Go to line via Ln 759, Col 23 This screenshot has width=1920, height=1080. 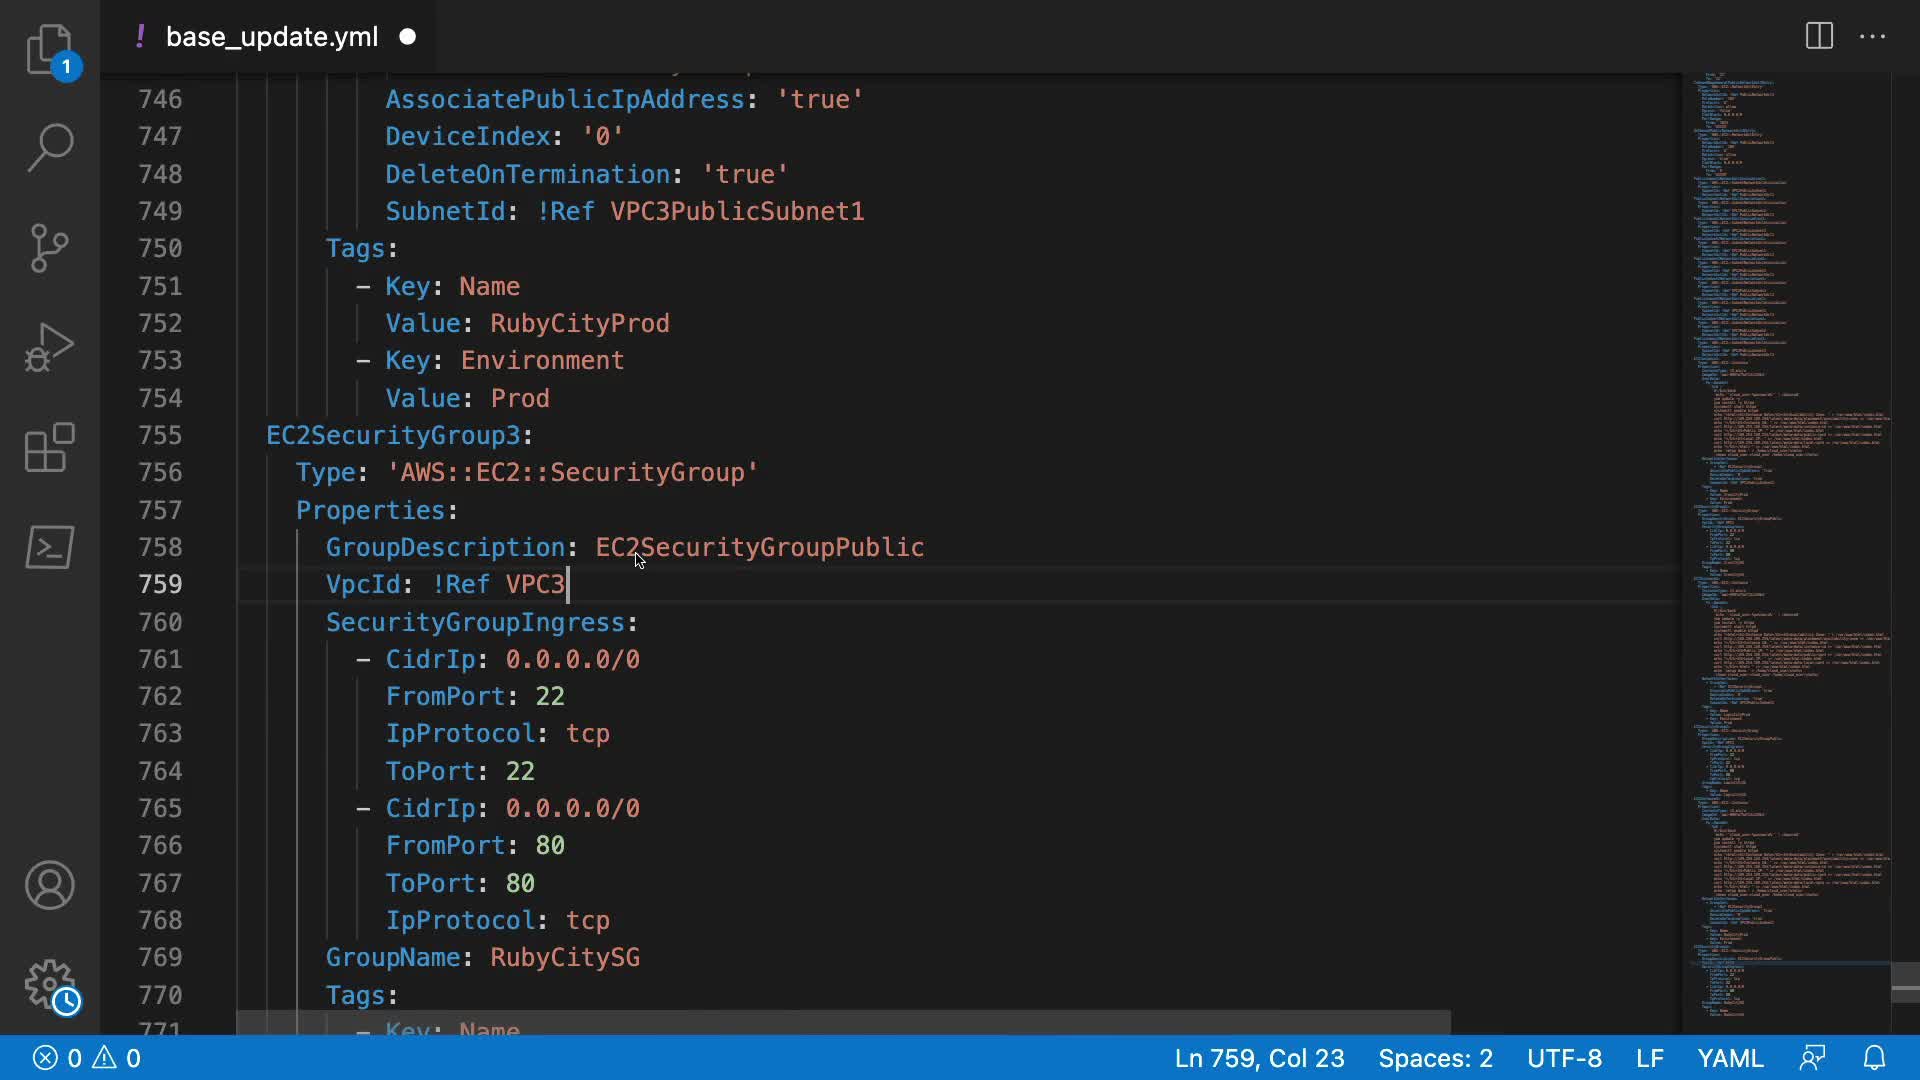point(1259,1058)
